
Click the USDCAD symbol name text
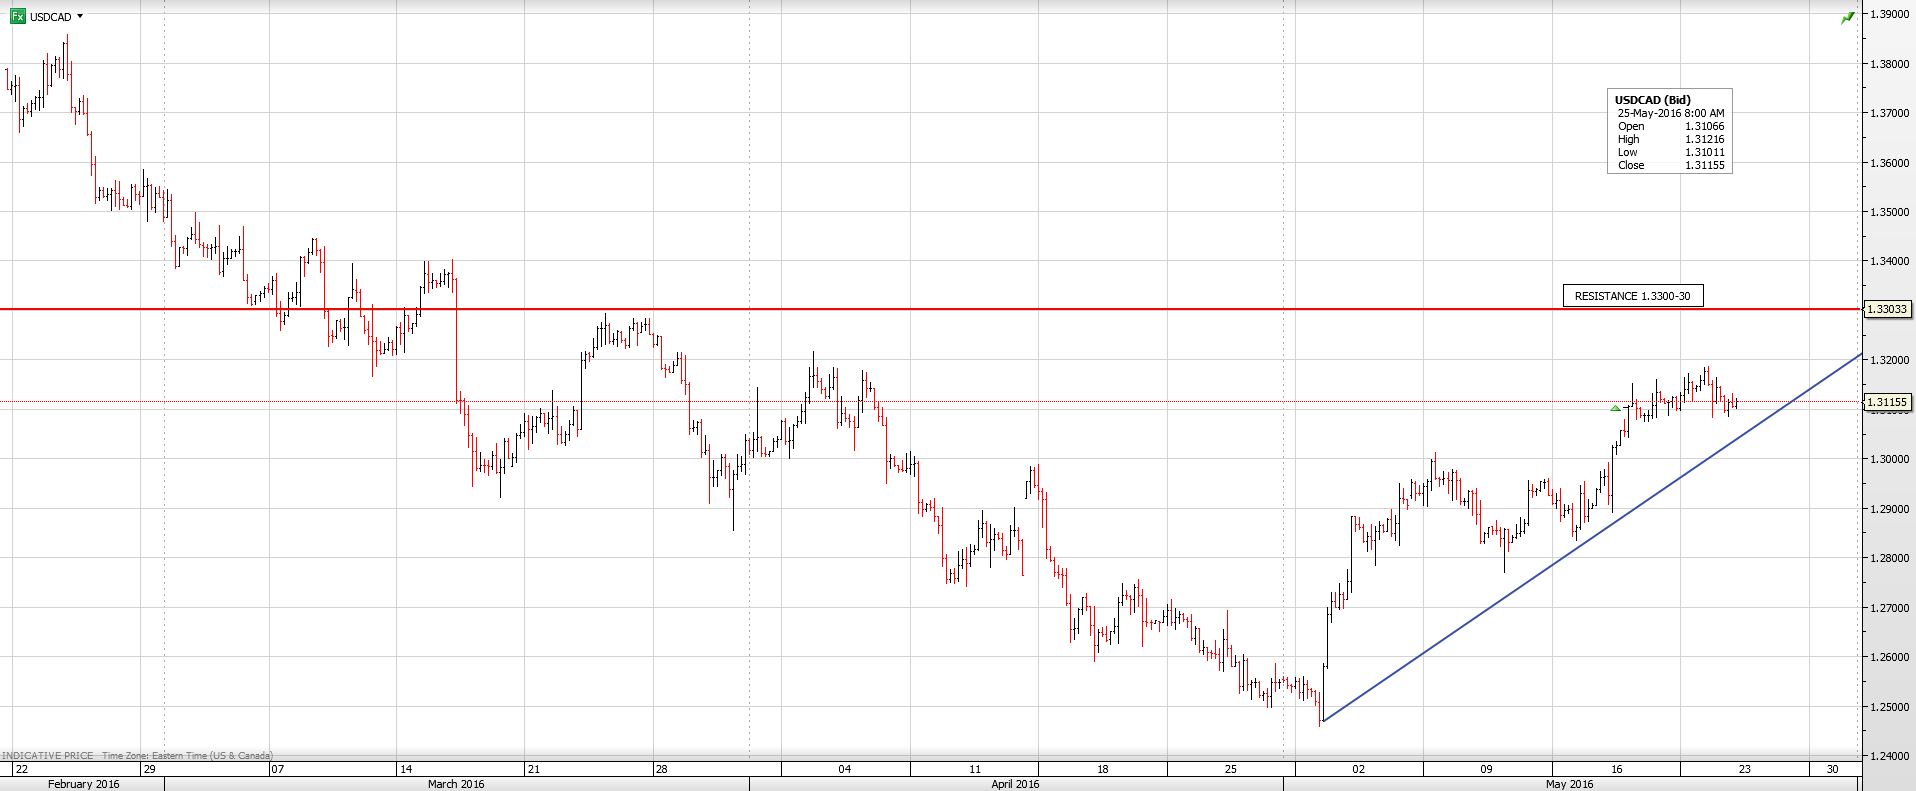50,17
